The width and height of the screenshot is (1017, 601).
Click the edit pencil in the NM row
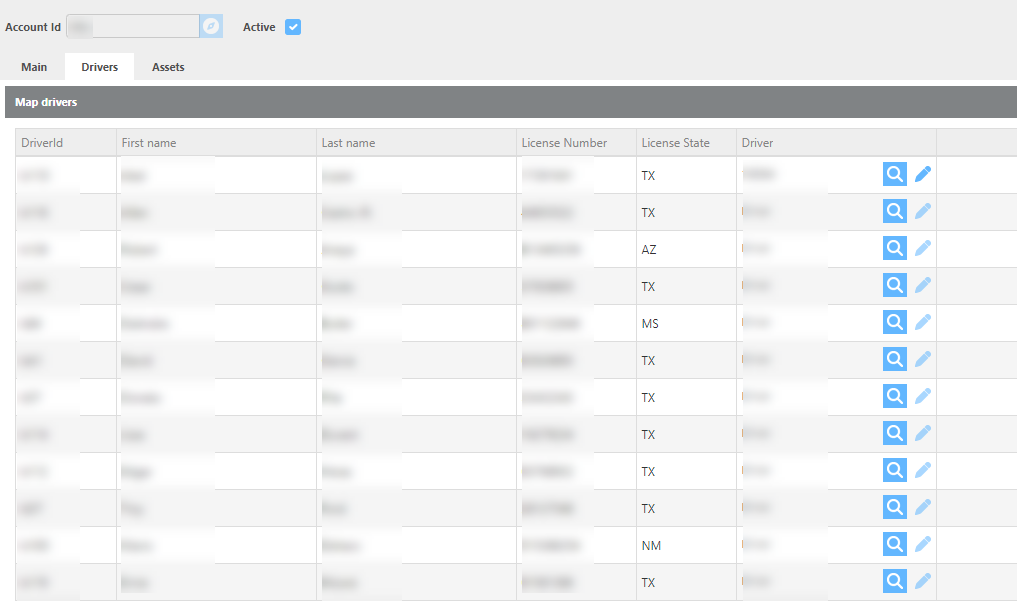tap(923, 544)
